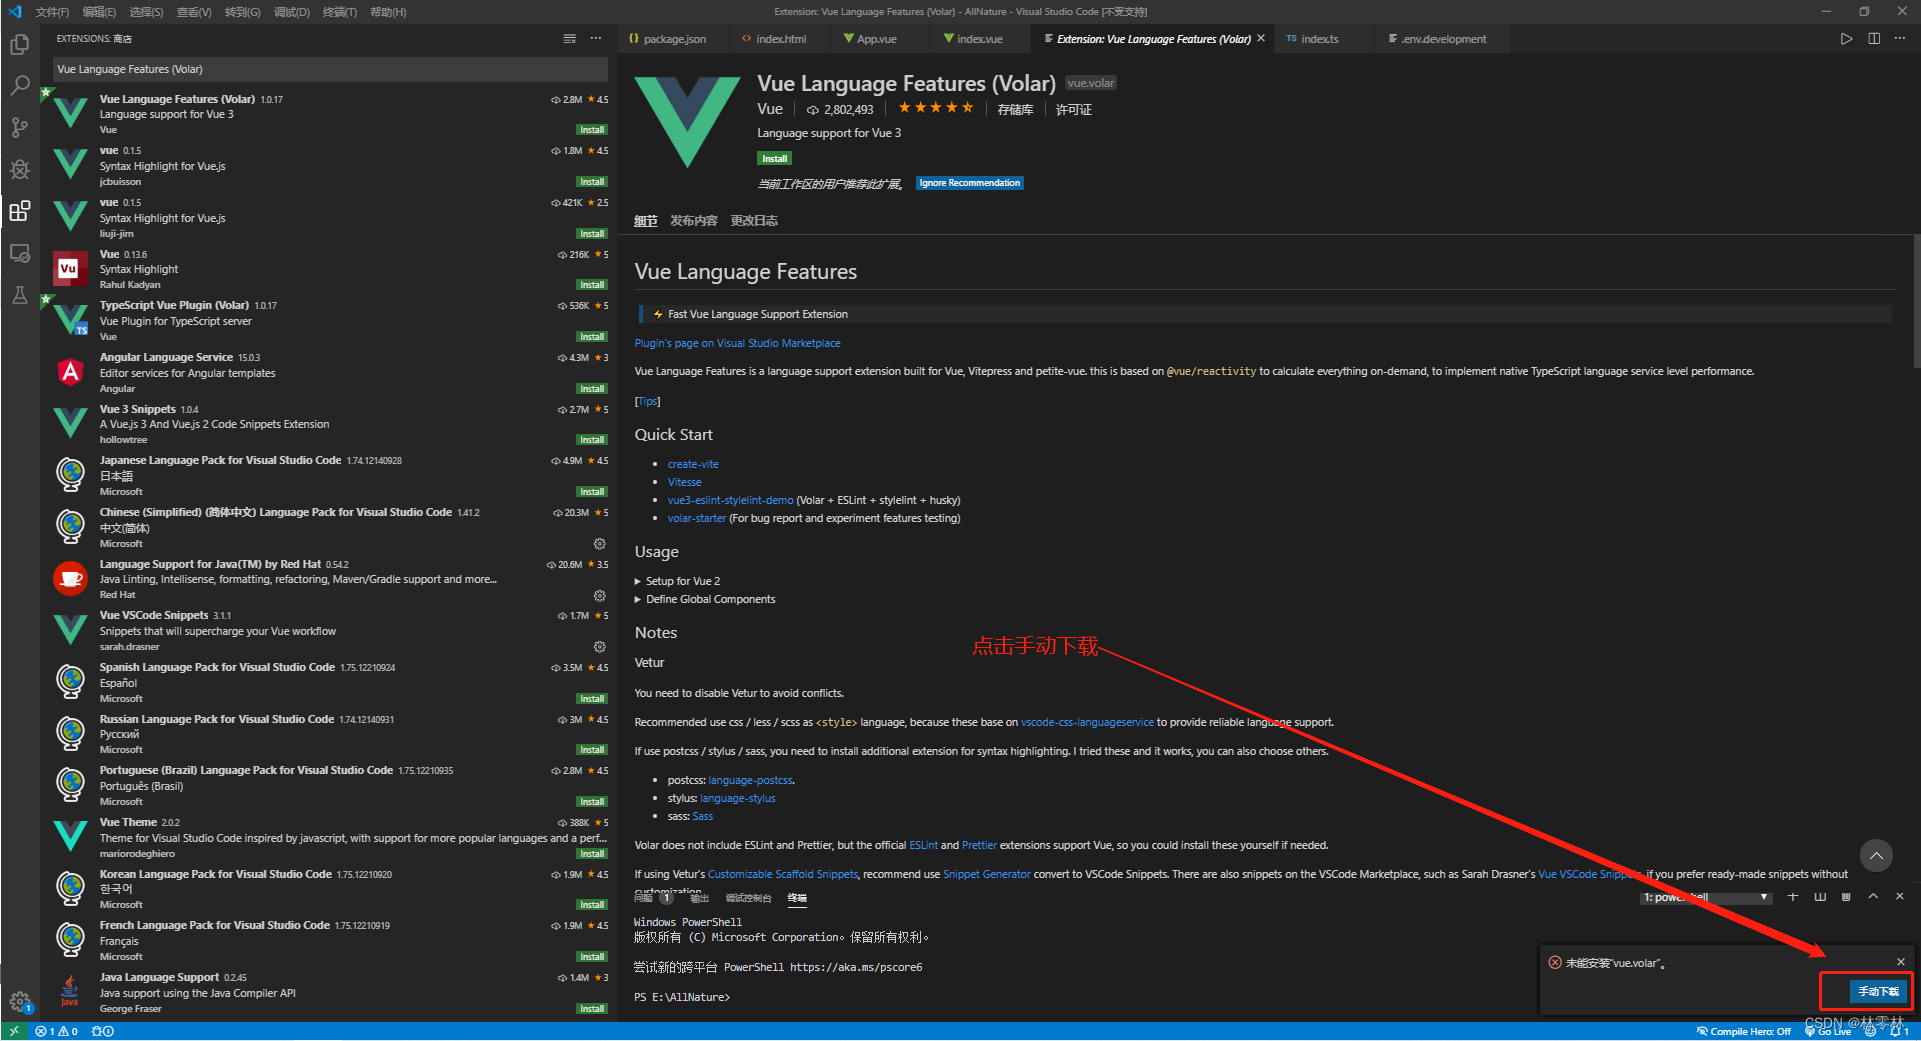Split the editor to the right

1874,39
